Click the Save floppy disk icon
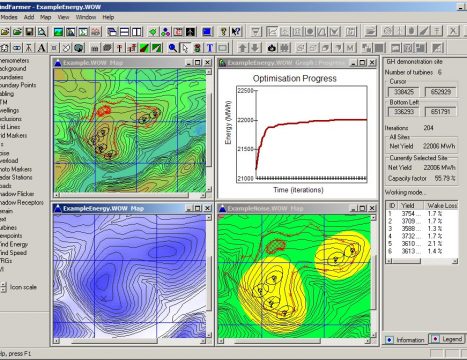 [29, 32]
